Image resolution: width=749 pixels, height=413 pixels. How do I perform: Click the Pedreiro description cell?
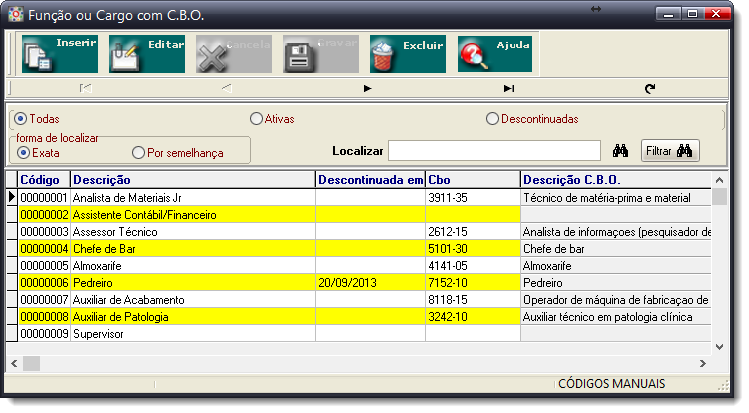coord(193,283)
